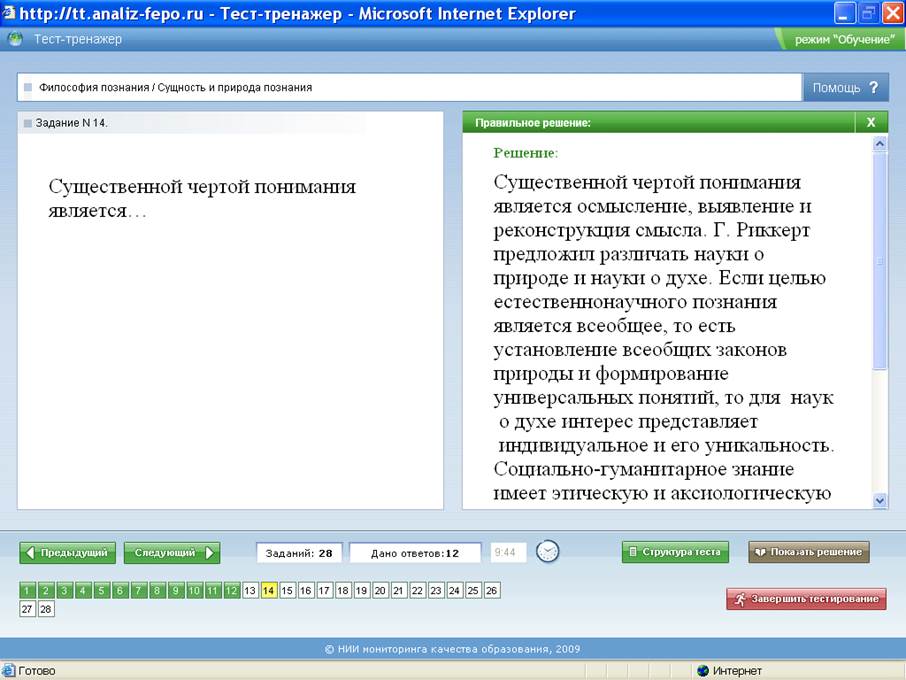The image size is (906, 680).
Task: Jump to question 11
Action: point(213,590)
